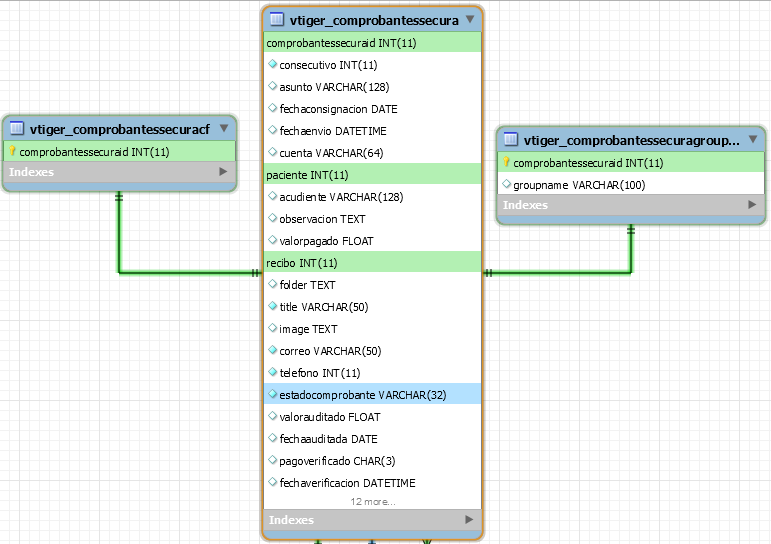Select the valorauditado FLOAT column text
This screenshot has height=544, width=771.
330,417
